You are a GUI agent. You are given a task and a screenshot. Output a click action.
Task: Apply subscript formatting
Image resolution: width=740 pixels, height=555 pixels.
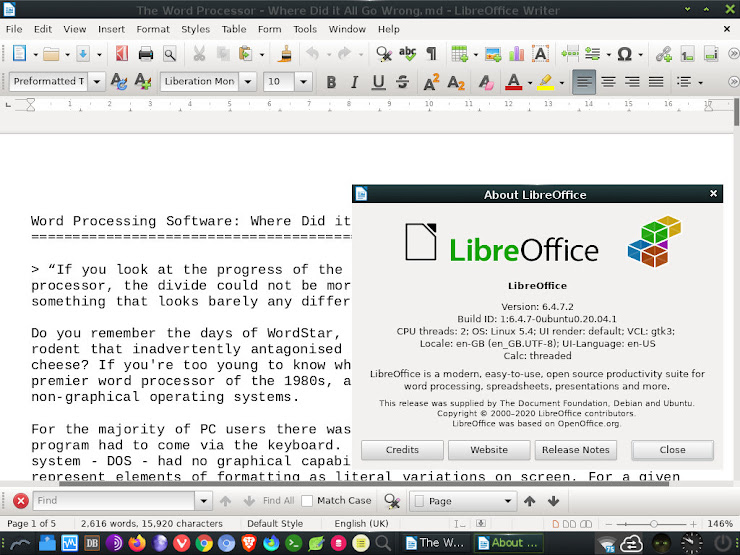pyautogui.click(x=456, y=83)
